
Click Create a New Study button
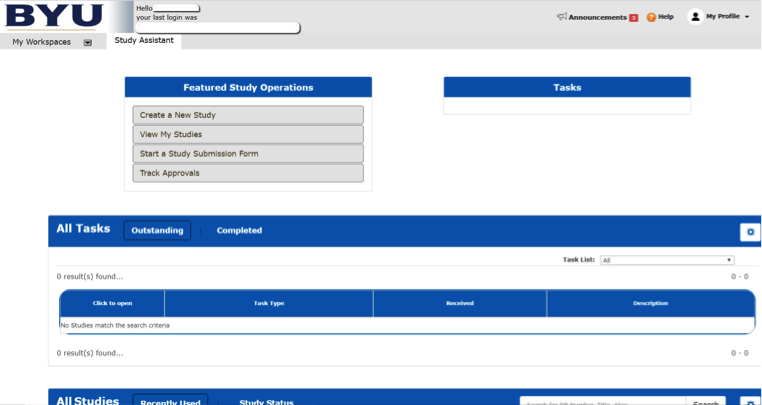248,115
